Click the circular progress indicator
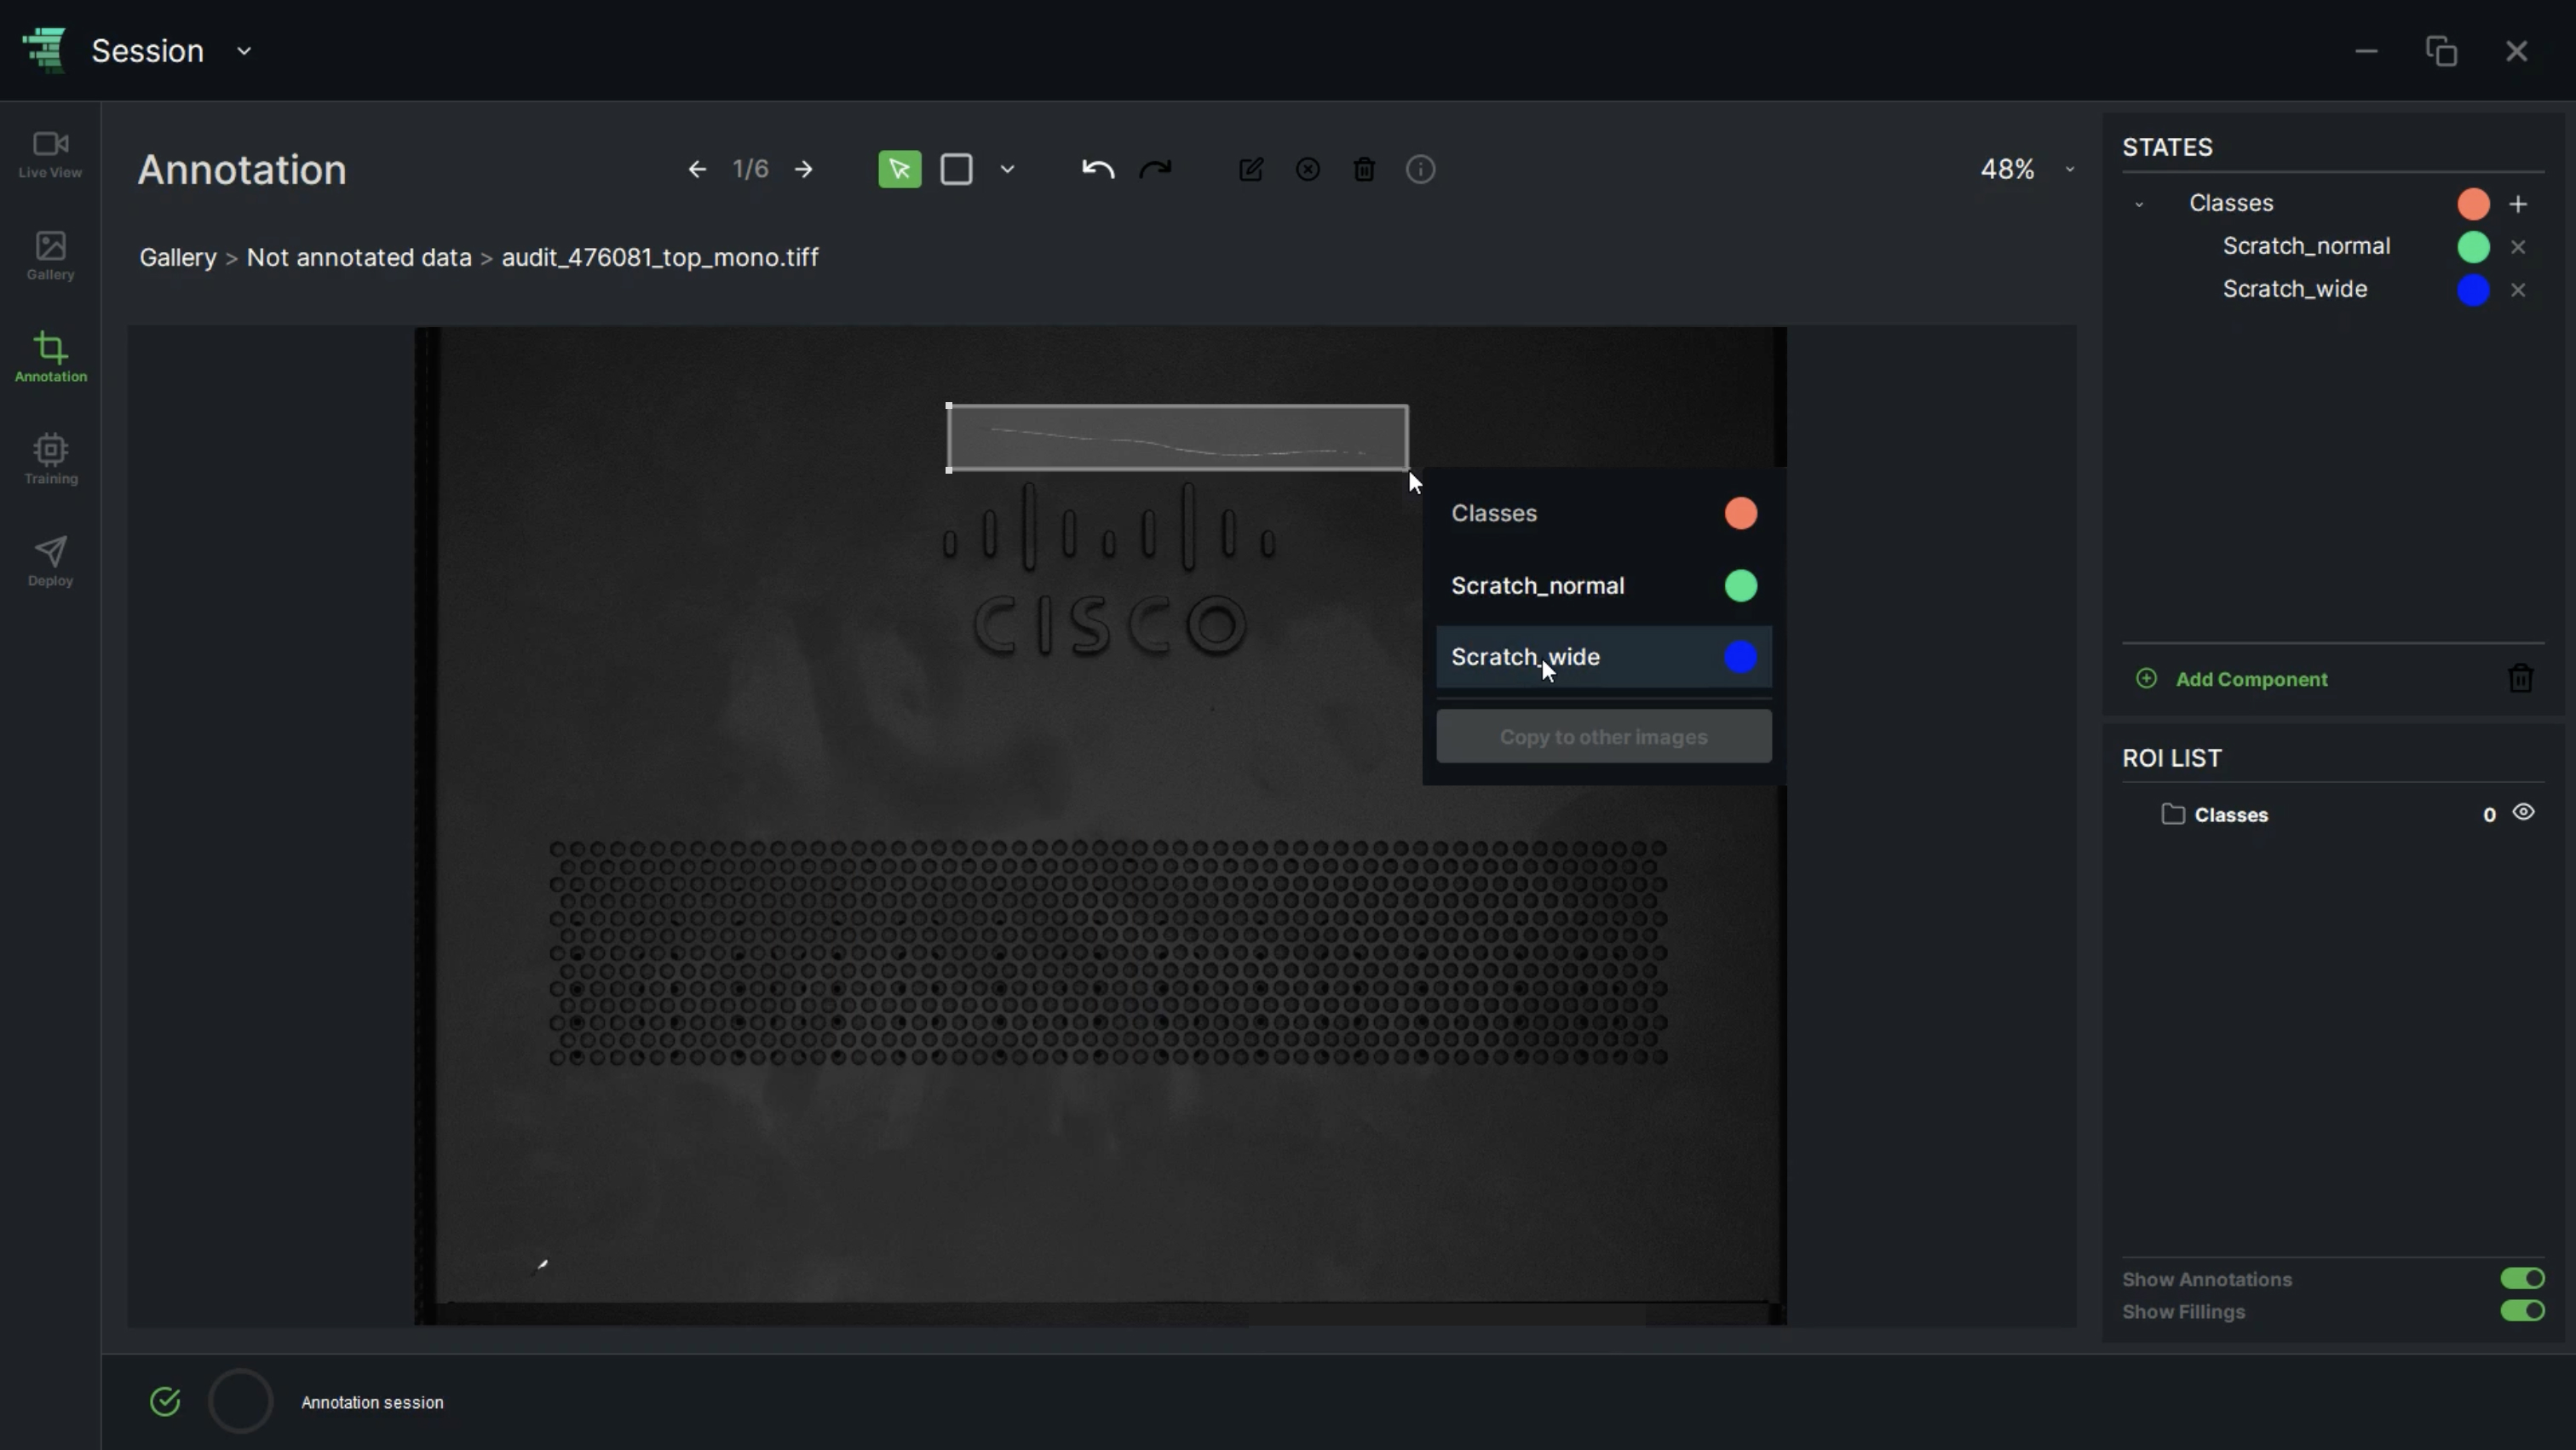This screenshot has height=1450, width=2576. (240, 1402)
